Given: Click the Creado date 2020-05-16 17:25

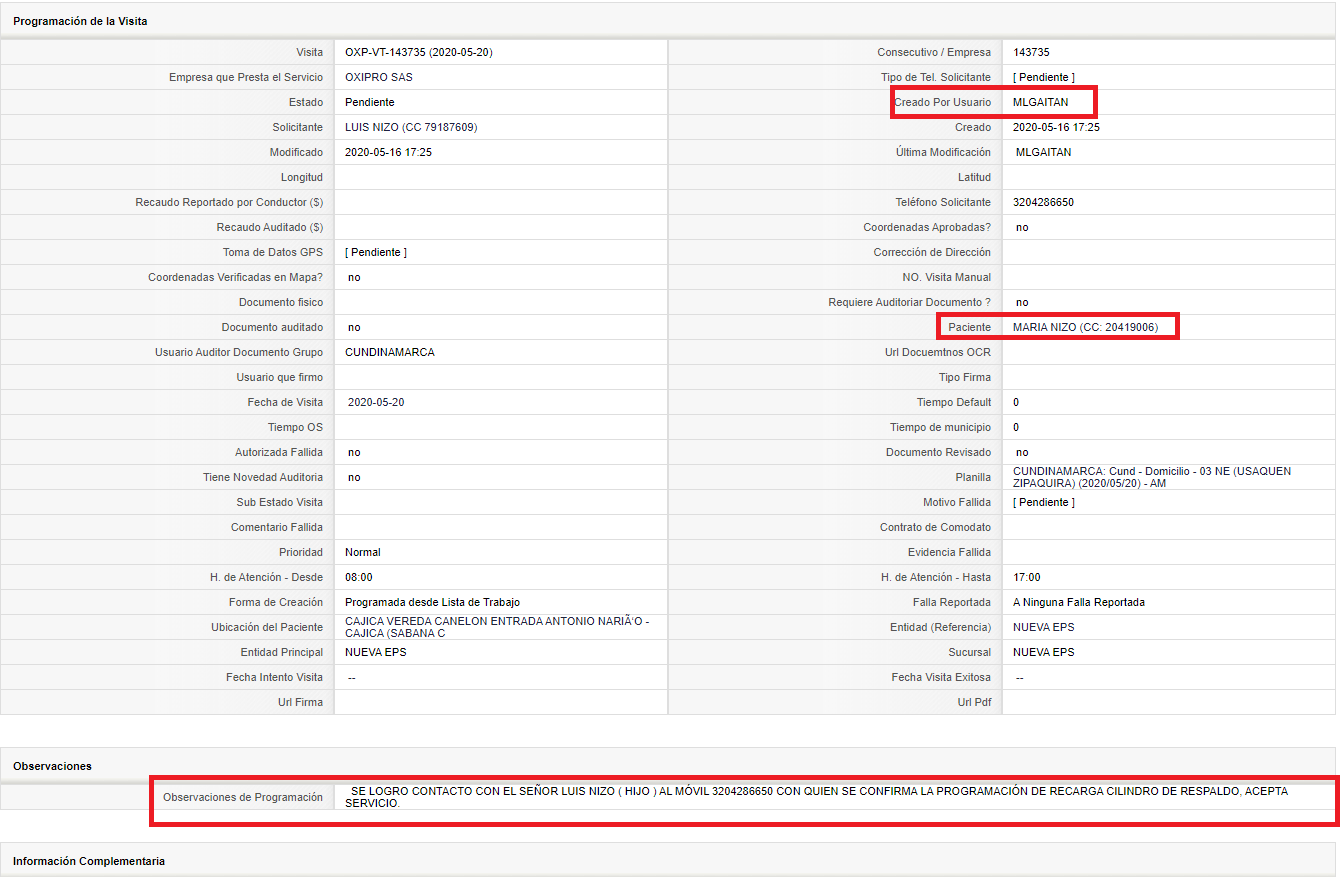Looking at the screenshot, I should [1056, 127].
